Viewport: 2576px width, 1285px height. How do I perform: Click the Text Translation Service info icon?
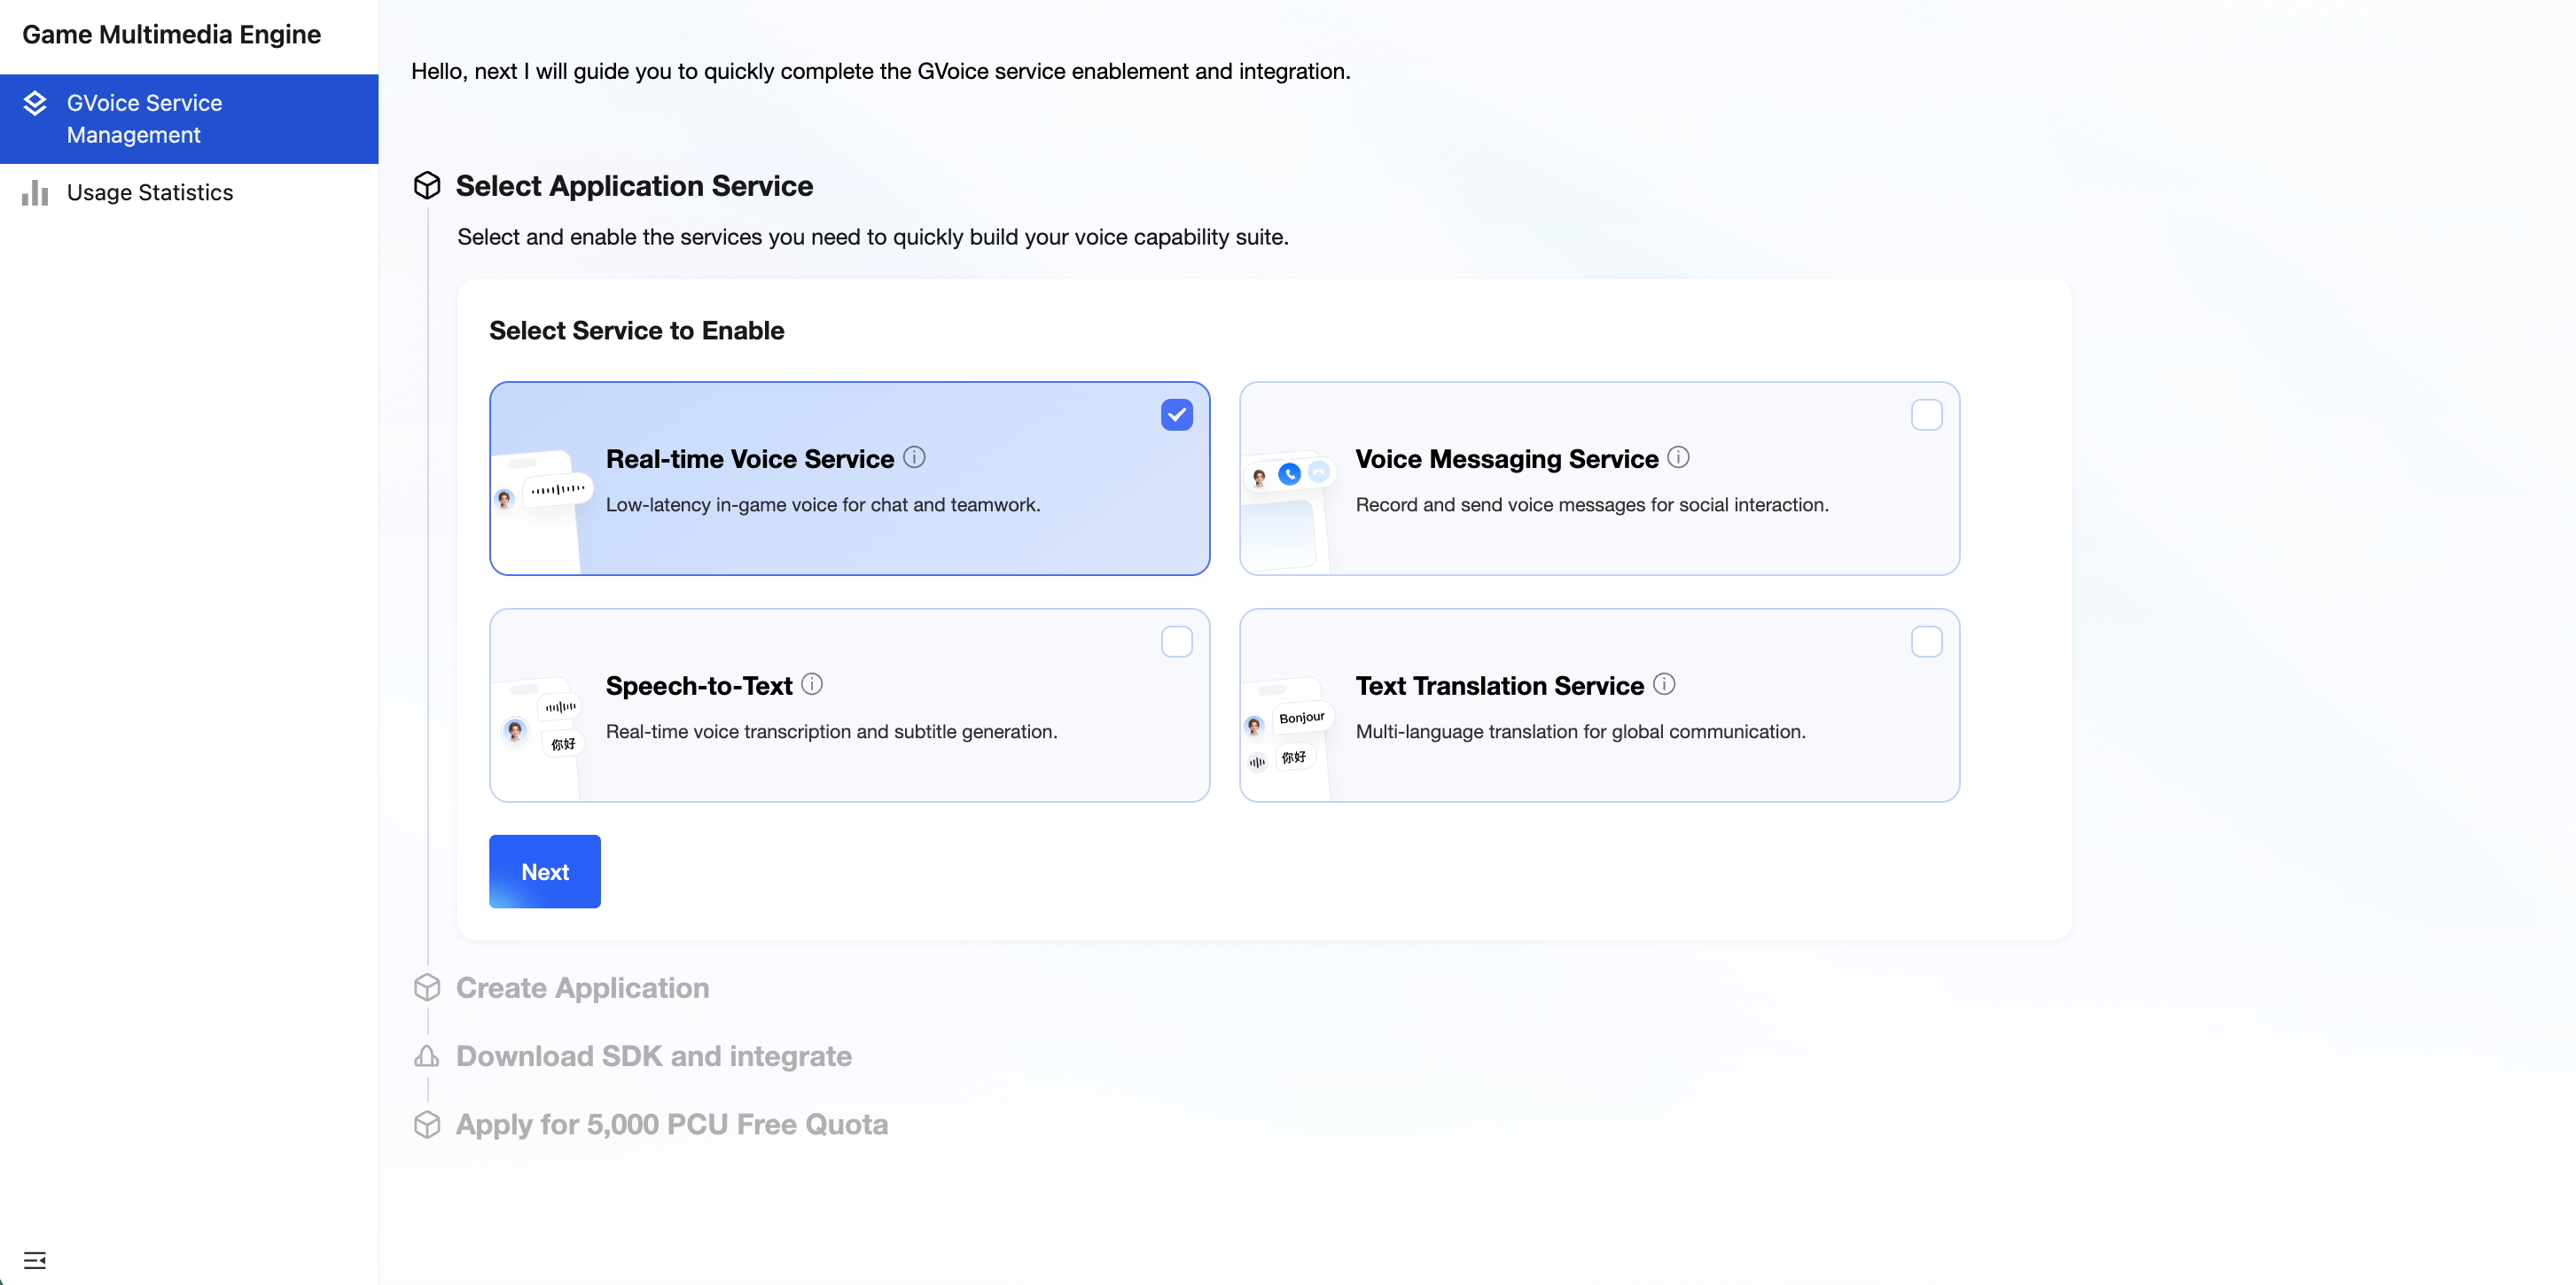point(1663,684)
